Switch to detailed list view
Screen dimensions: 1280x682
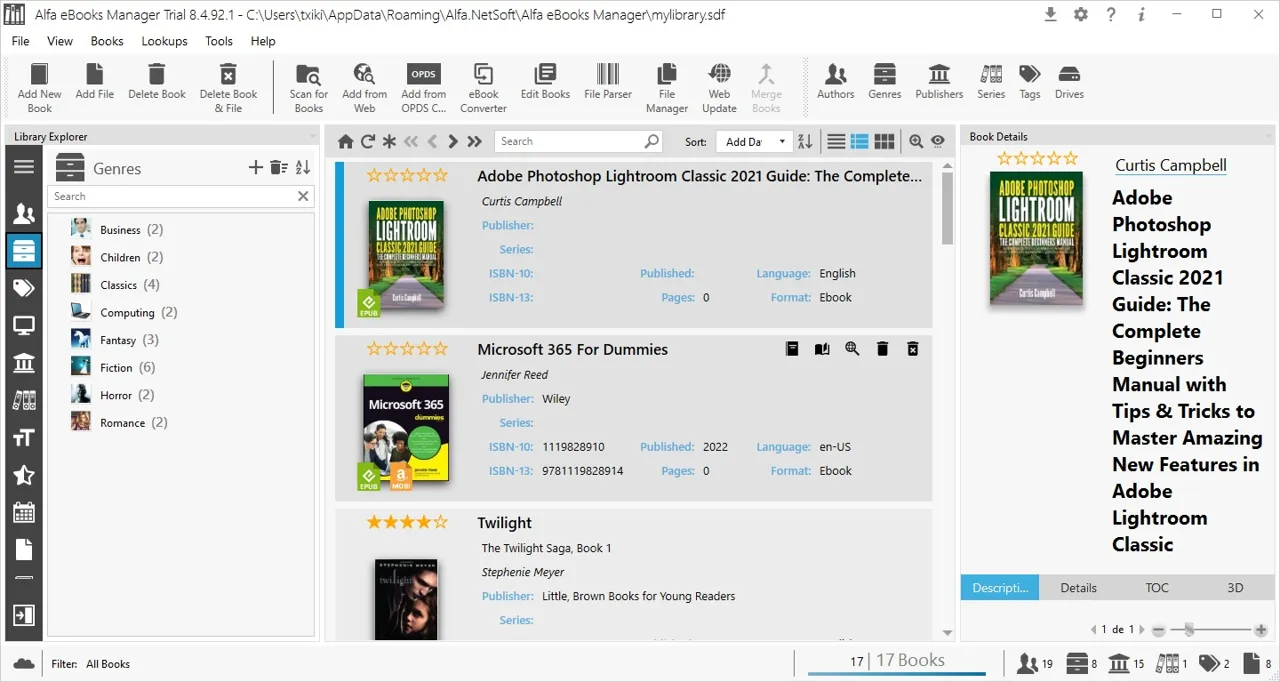859,142
